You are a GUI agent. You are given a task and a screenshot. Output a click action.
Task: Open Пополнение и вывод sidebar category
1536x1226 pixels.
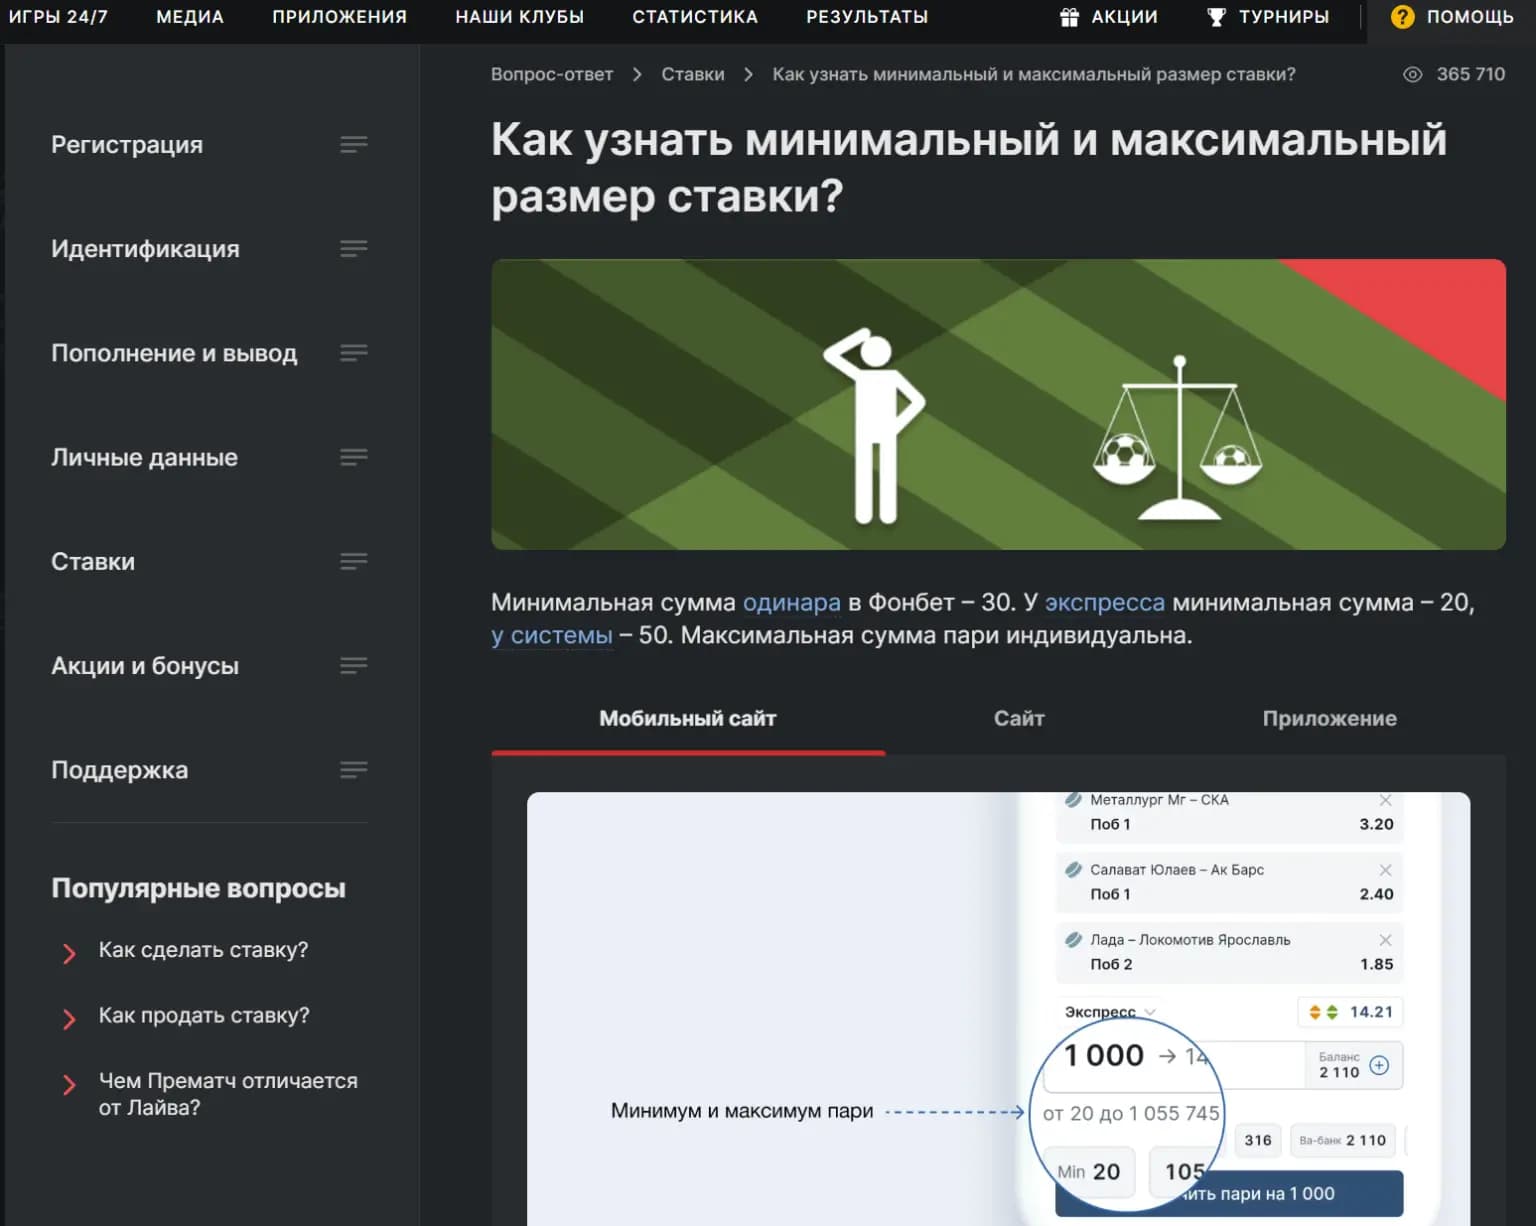point(174,353)
